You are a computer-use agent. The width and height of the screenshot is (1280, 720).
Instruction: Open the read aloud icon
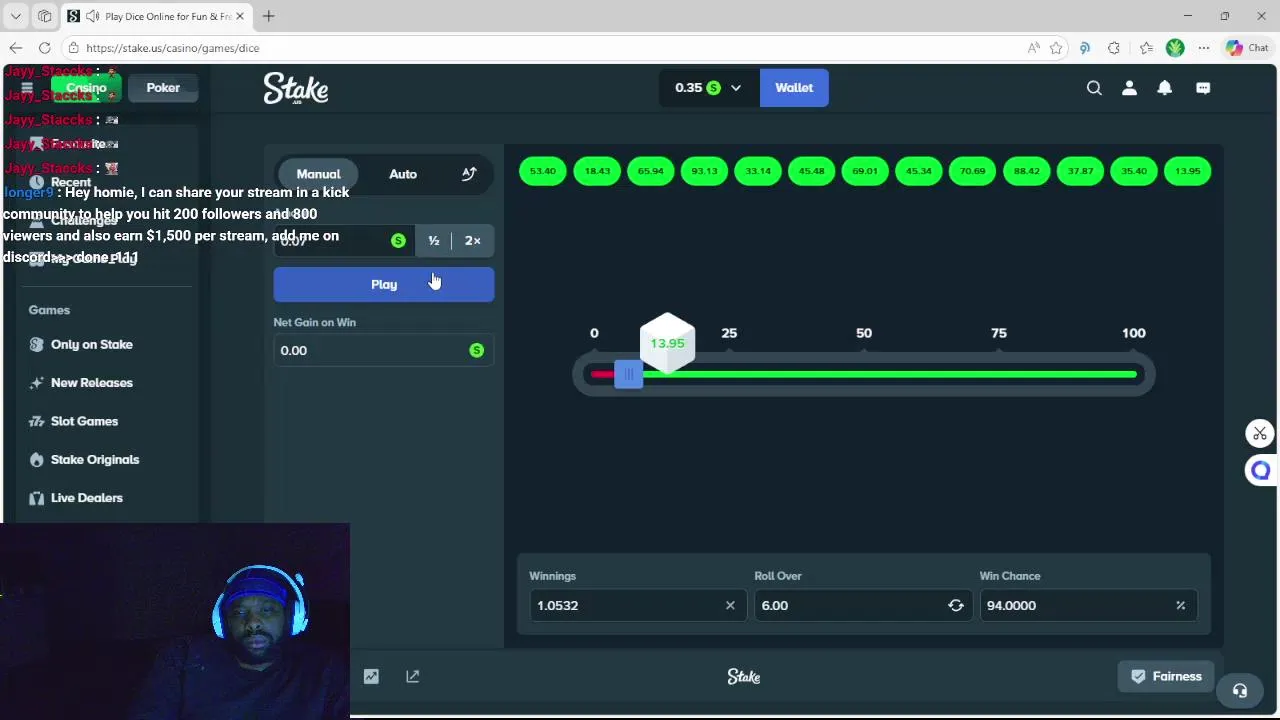(1033, 48)
